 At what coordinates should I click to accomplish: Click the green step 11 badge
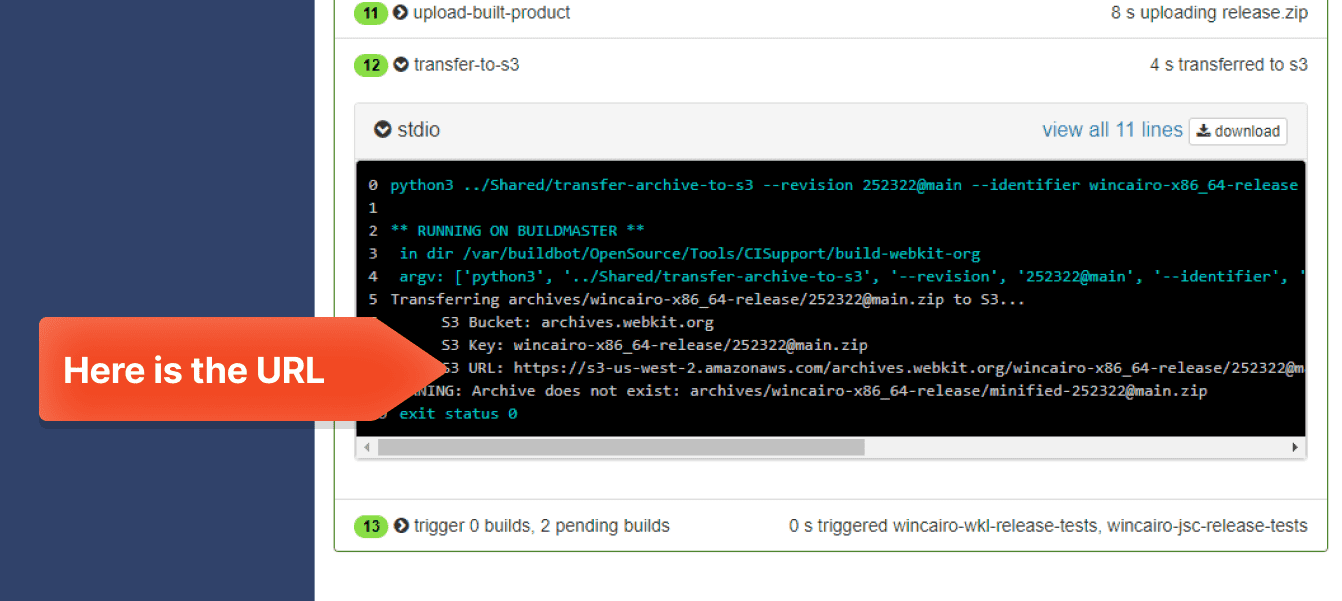pyautogui.click(x=370, y=13)
